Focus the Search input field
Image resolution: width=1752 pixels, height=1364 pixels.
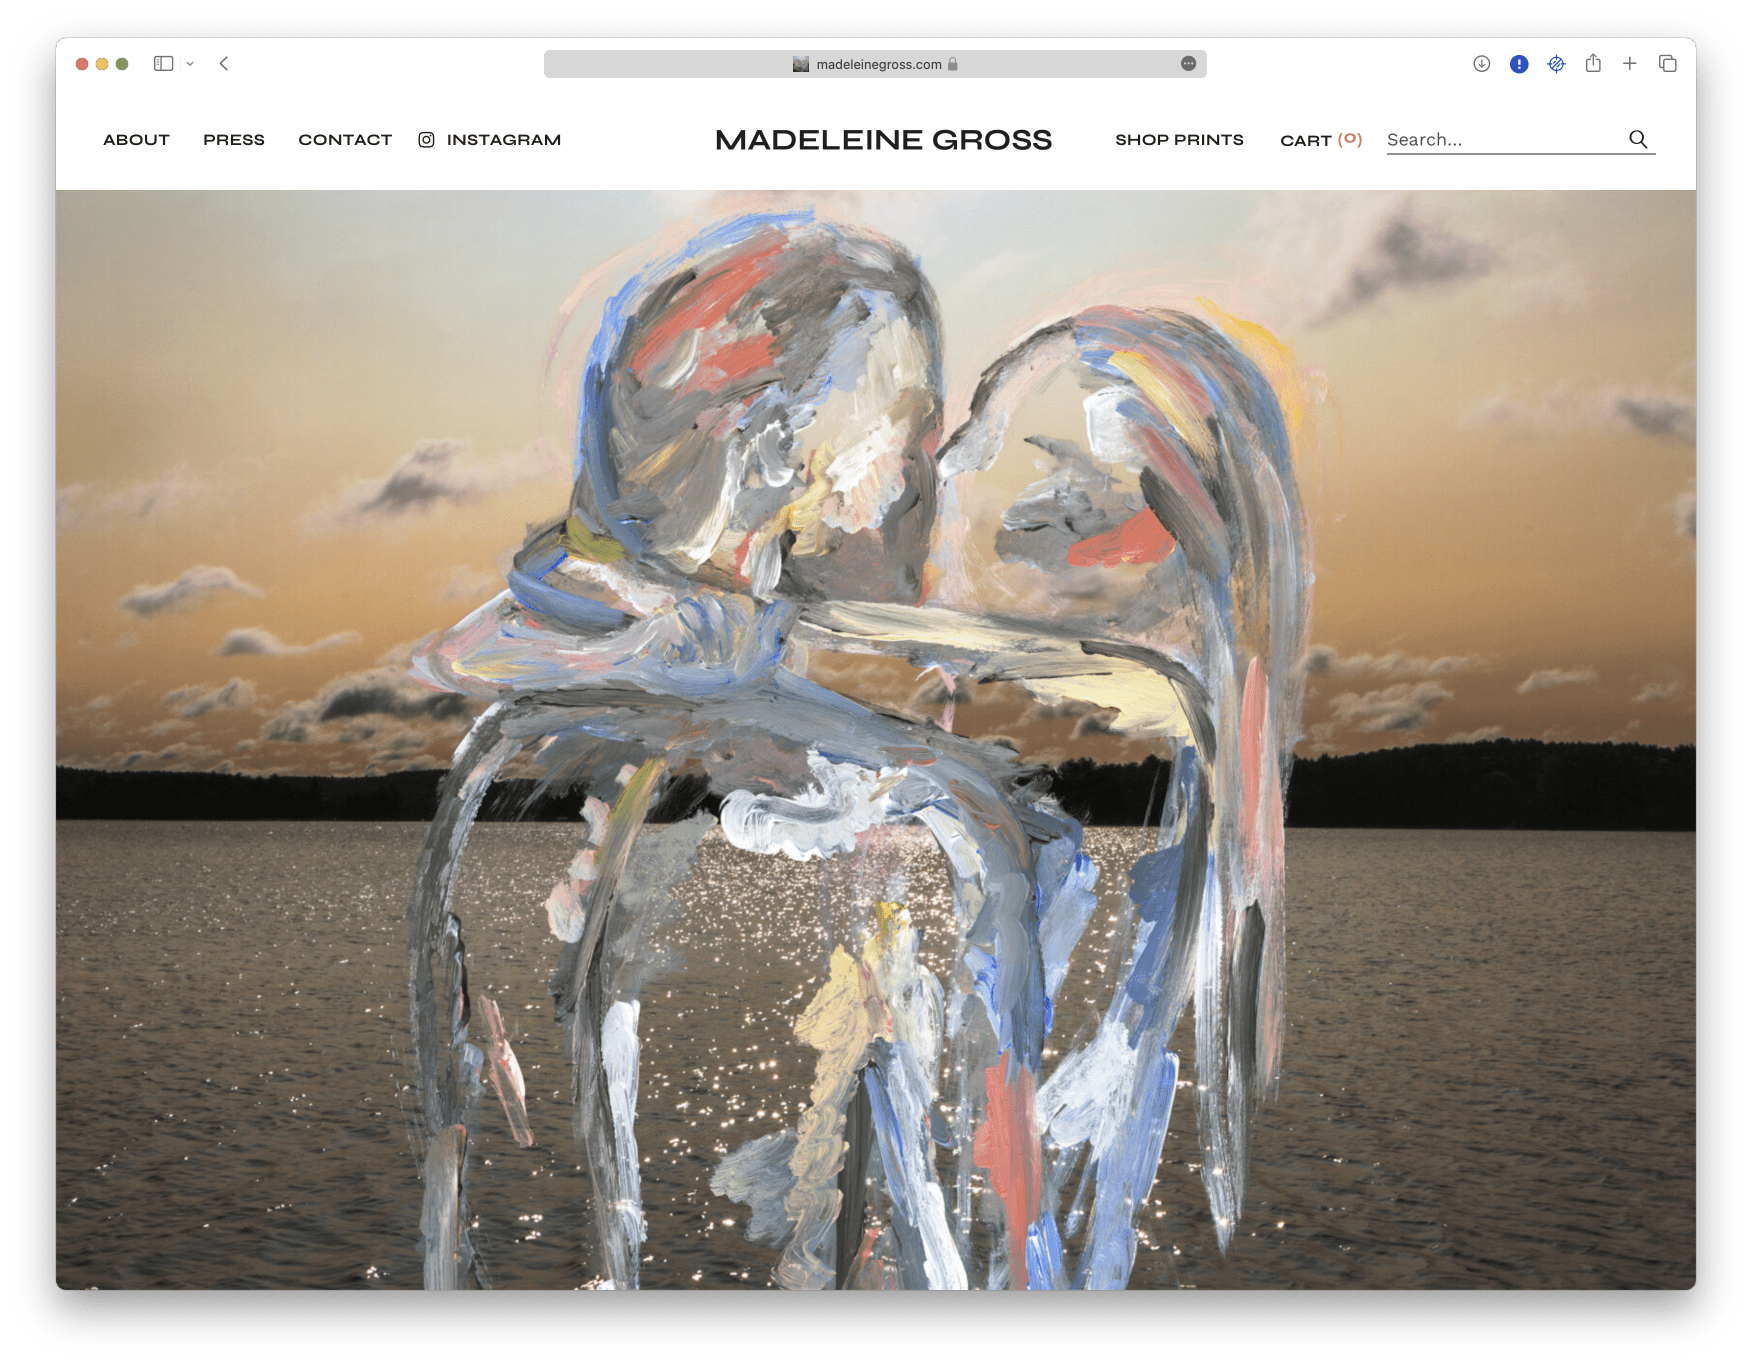[x=1504, y=140]
